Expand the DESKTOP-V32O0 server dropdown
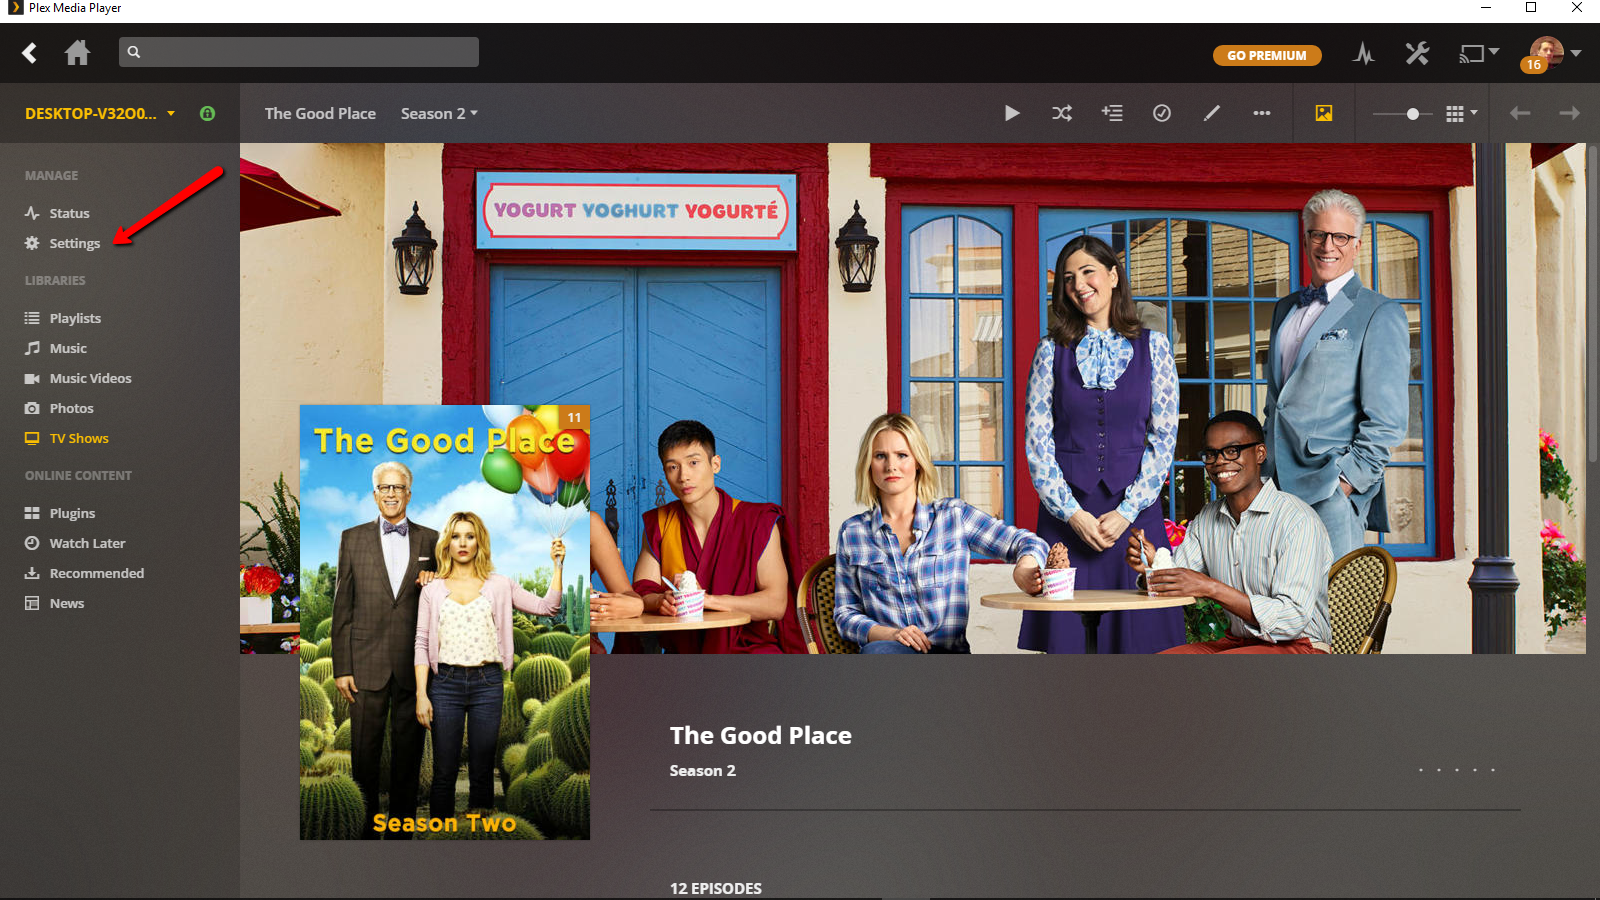1600x900 pixels. coord(100,113)
